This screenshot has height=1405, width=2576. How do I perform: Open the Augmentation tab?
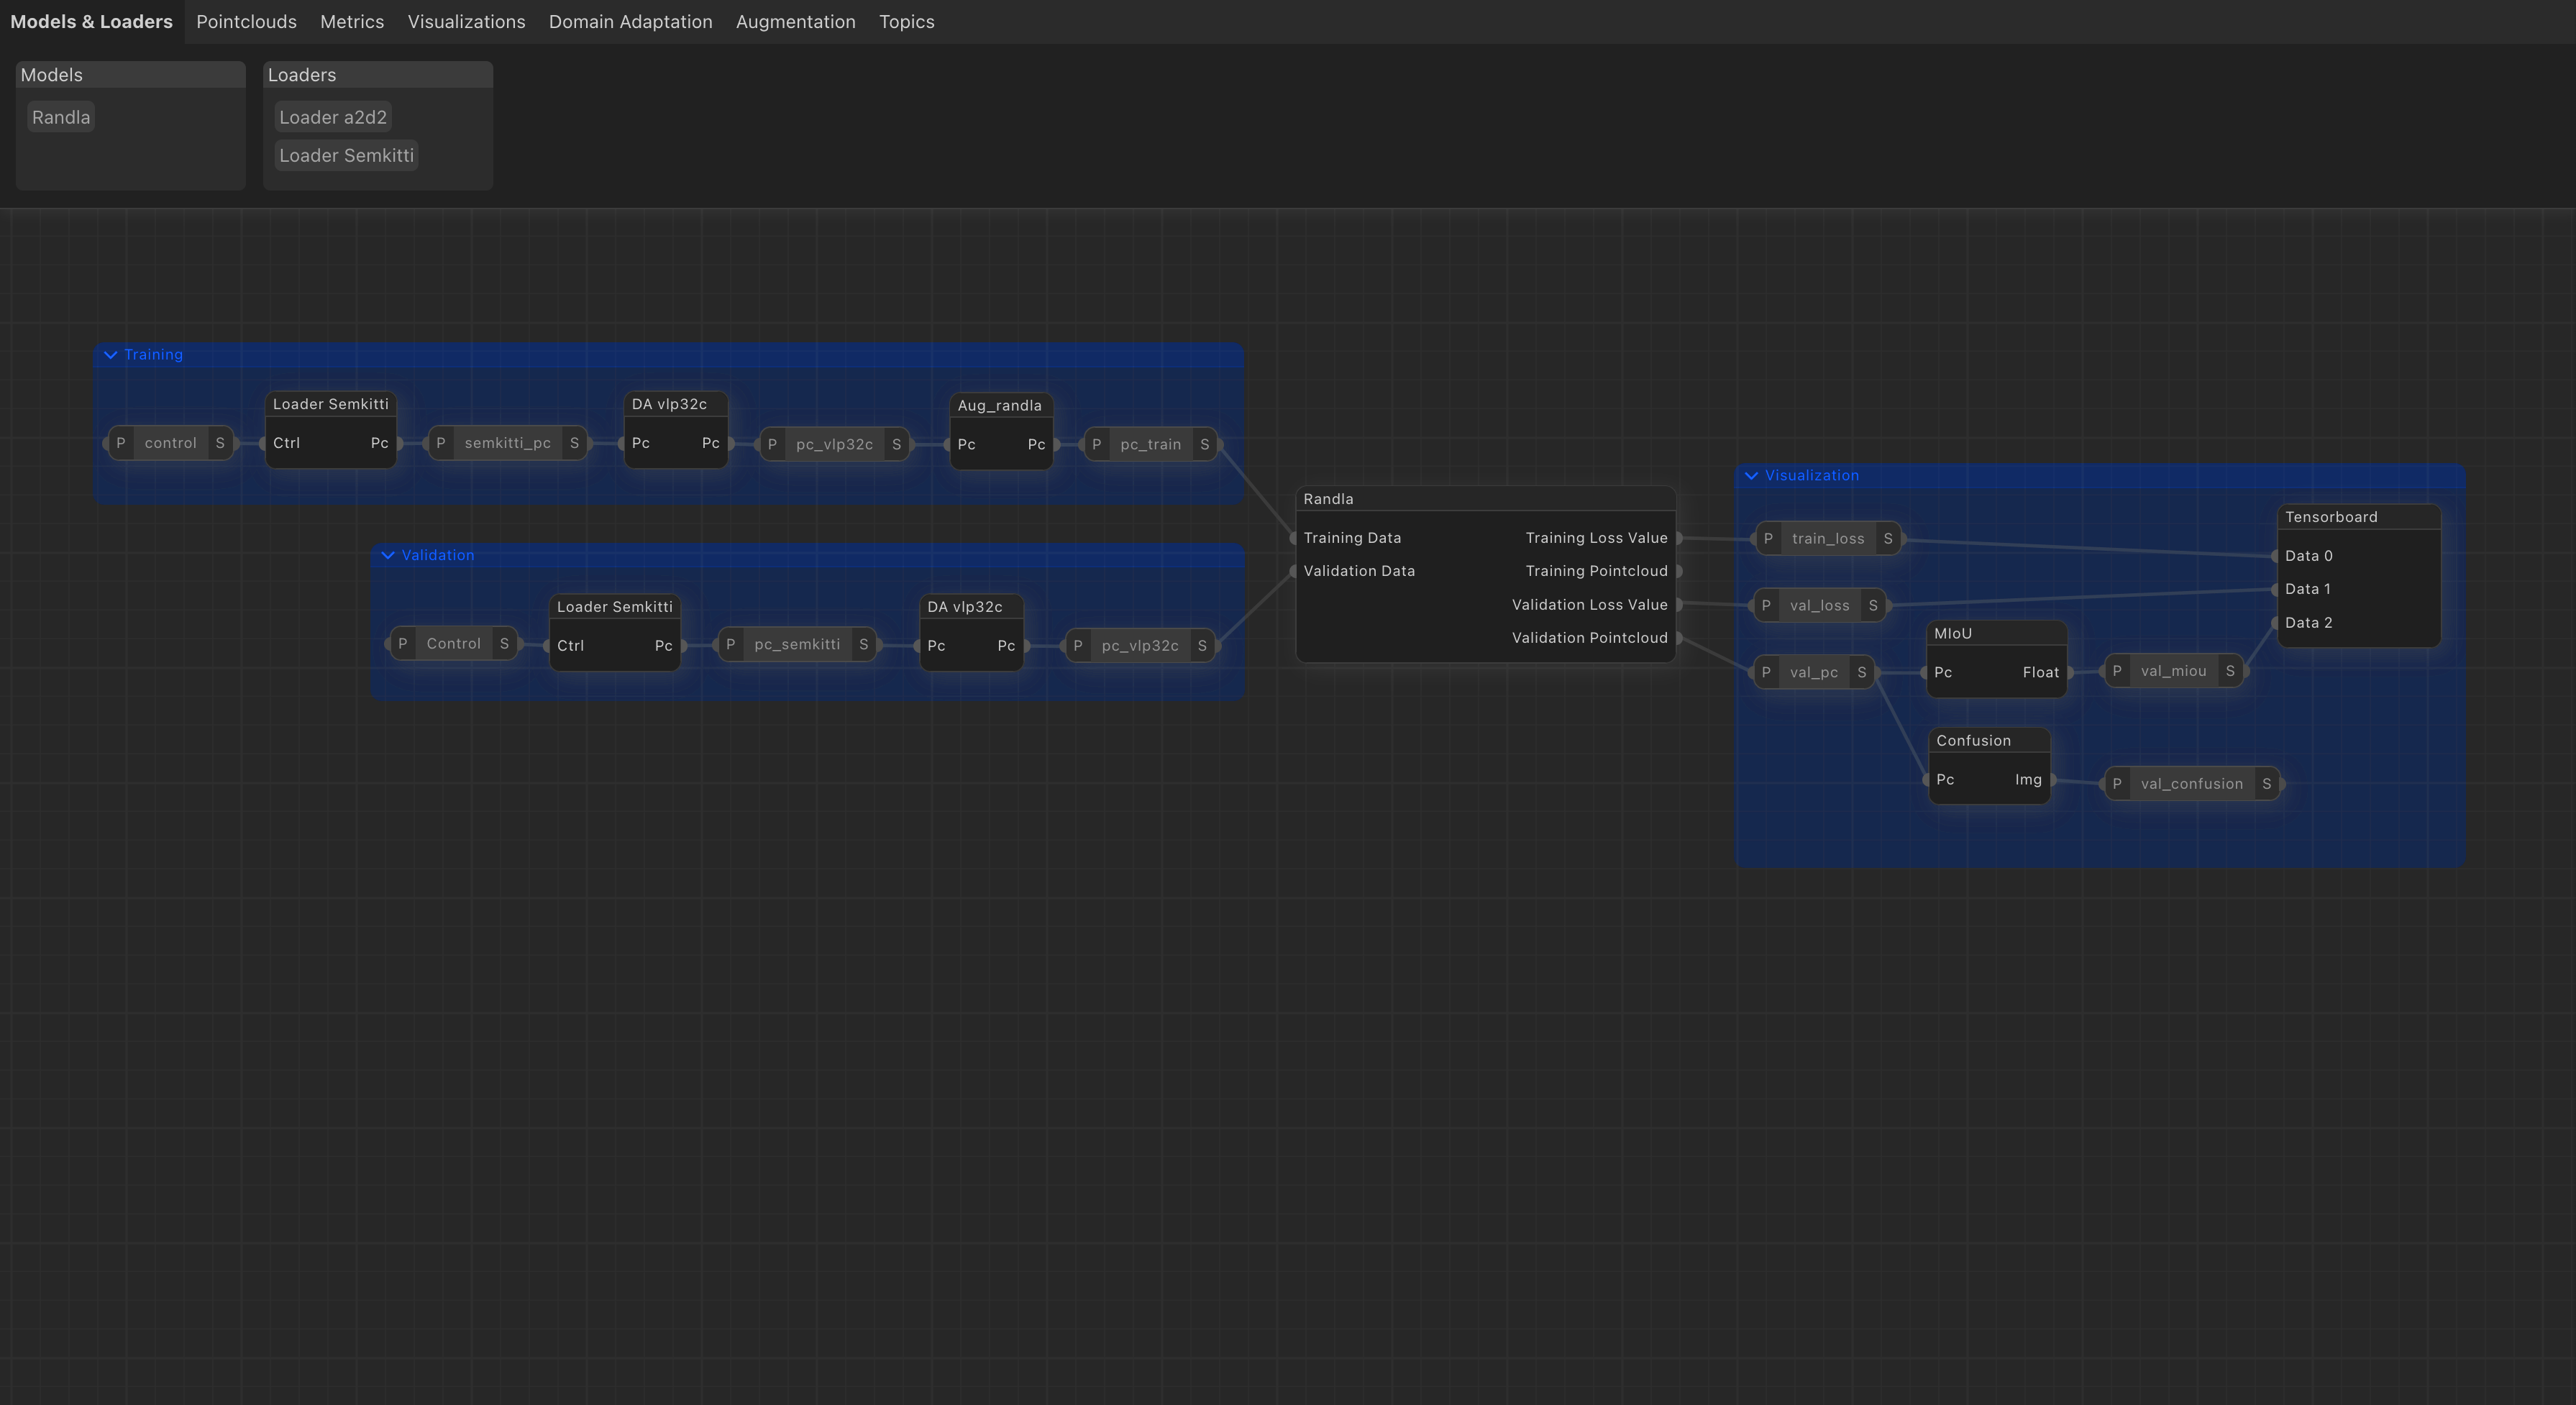click(795, 22)
